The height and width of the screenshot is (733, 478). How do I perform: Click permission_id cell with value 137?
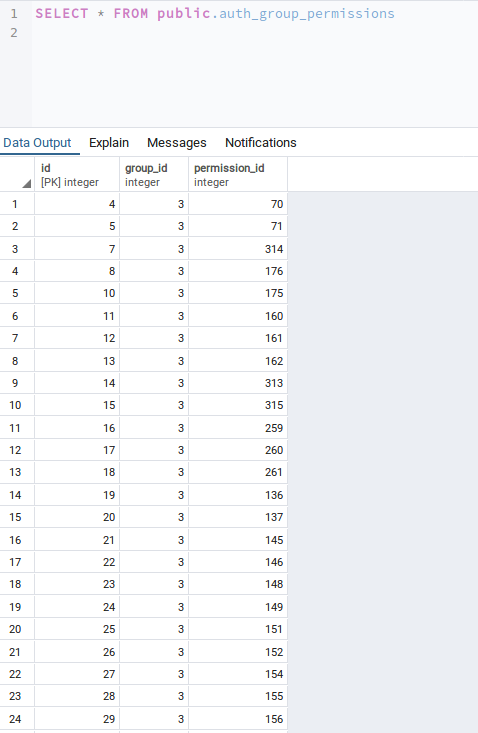[238, 517]
